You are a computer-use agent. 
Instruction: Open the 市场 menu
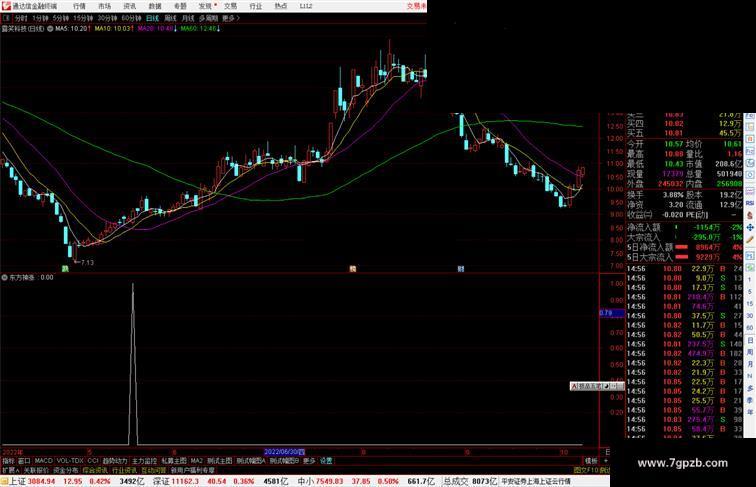(104, 6)
